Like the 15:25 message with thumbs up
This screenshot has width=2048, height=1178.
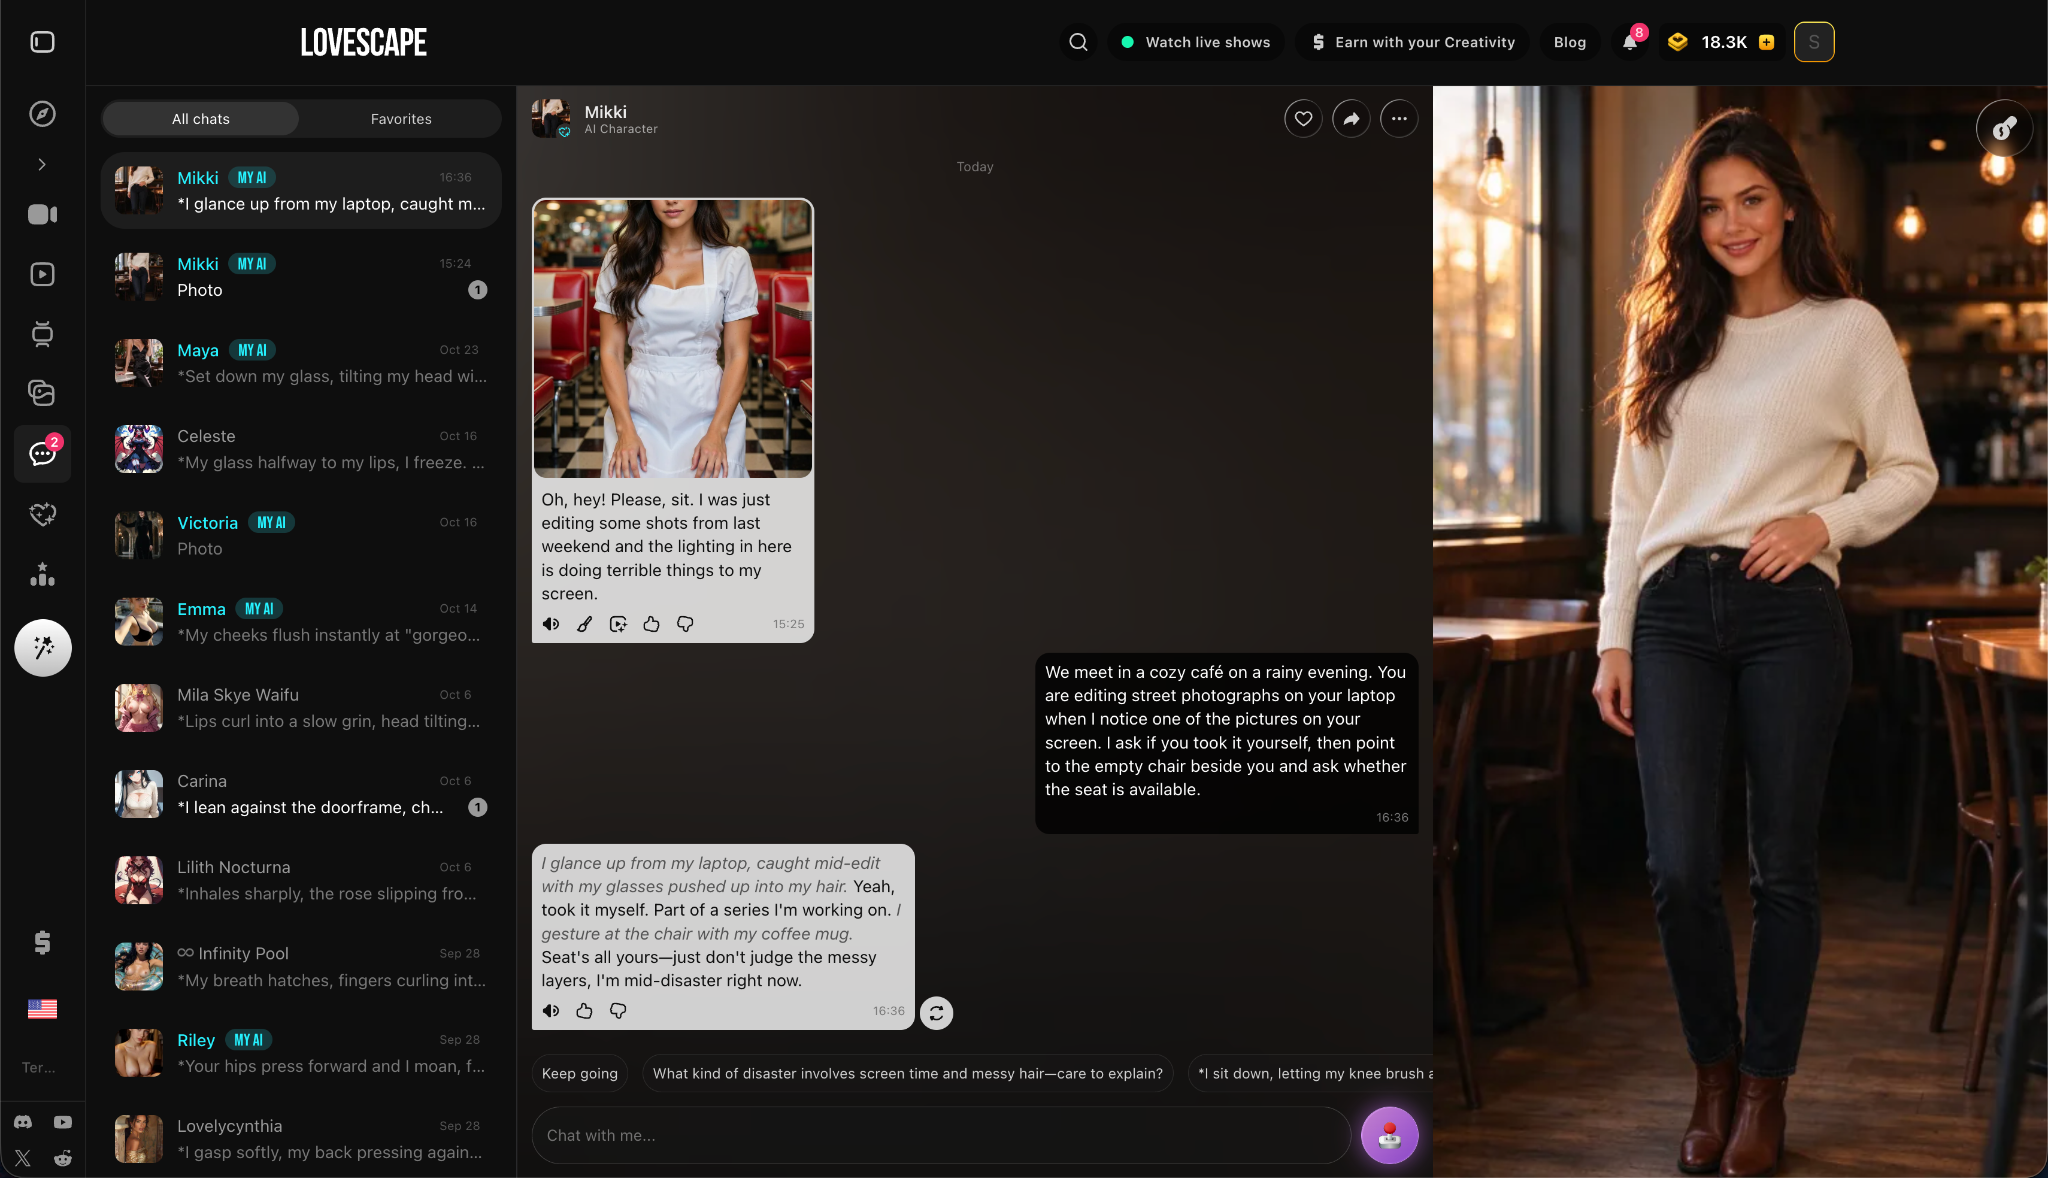pyautogui.click(x=652, y=624)
